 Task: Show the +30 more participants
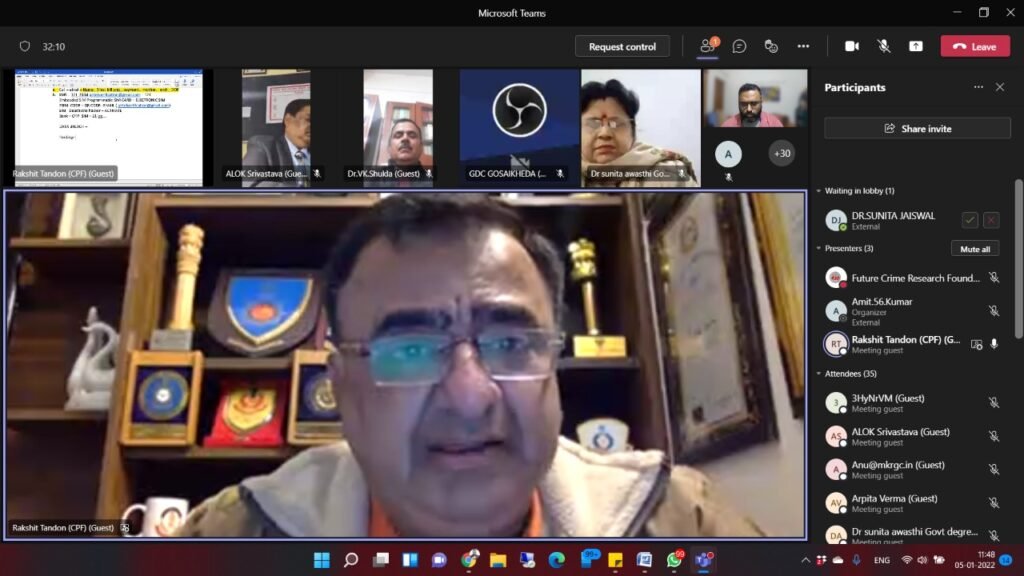pyautogui.click(x=782, y=153)
